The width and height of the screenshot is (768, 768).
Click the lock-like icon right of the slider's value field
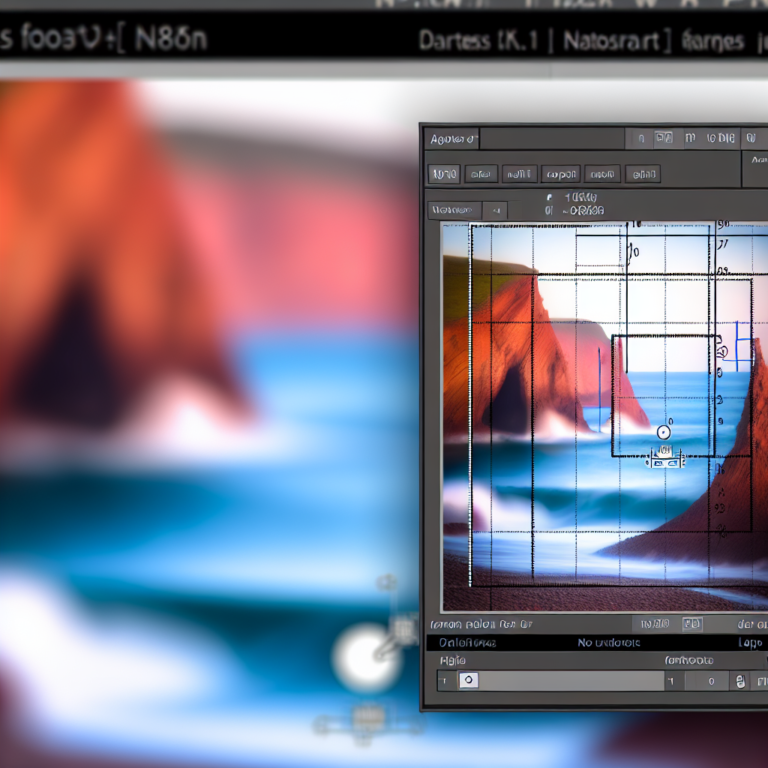(x=740, y=681)
